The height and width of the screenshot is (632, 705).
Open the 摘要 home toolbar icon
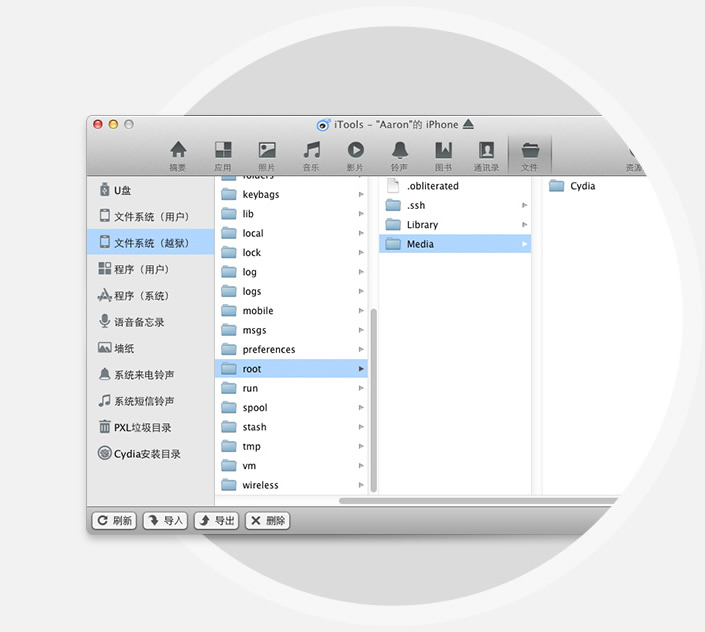178,156
